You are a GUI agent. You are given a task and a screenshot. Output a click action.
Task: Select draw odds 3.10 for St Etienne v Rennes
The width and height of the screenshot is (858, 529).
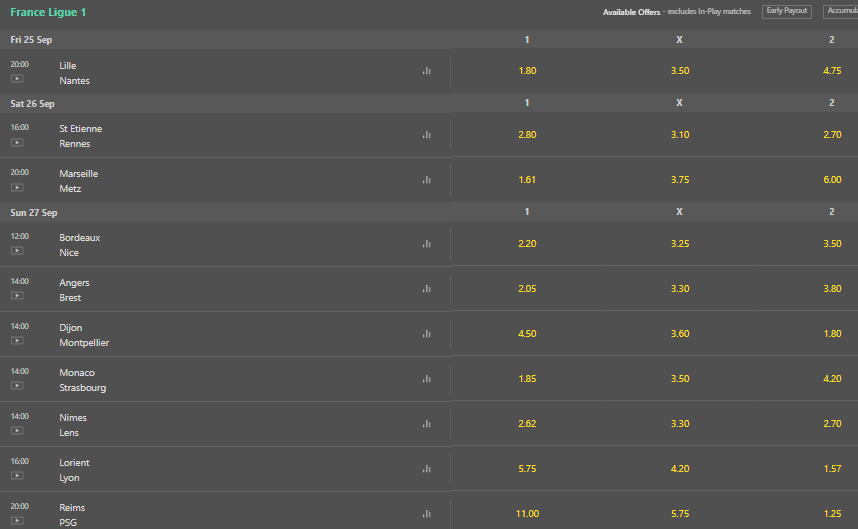pyautogui.click(x=680, y=135)
